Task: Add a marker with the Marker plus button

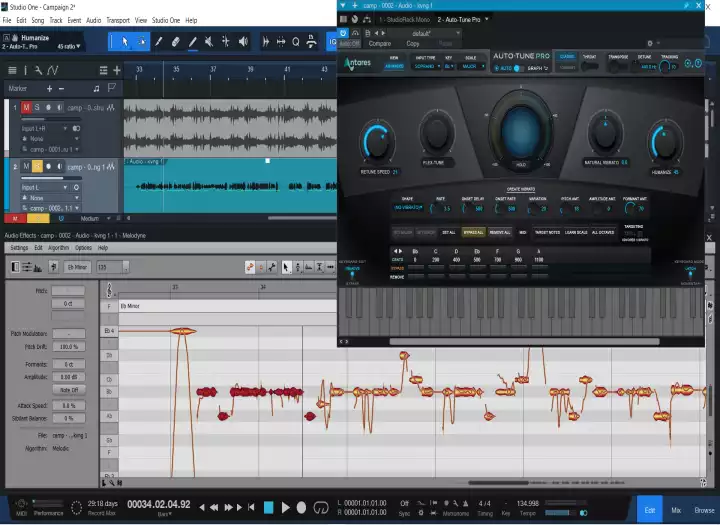Action: pos(50,88)
